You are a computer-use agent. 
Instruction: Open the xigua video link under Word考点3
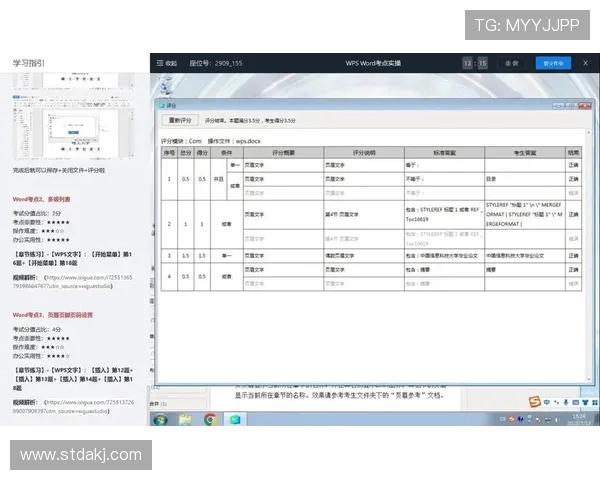tap(73, 407)
